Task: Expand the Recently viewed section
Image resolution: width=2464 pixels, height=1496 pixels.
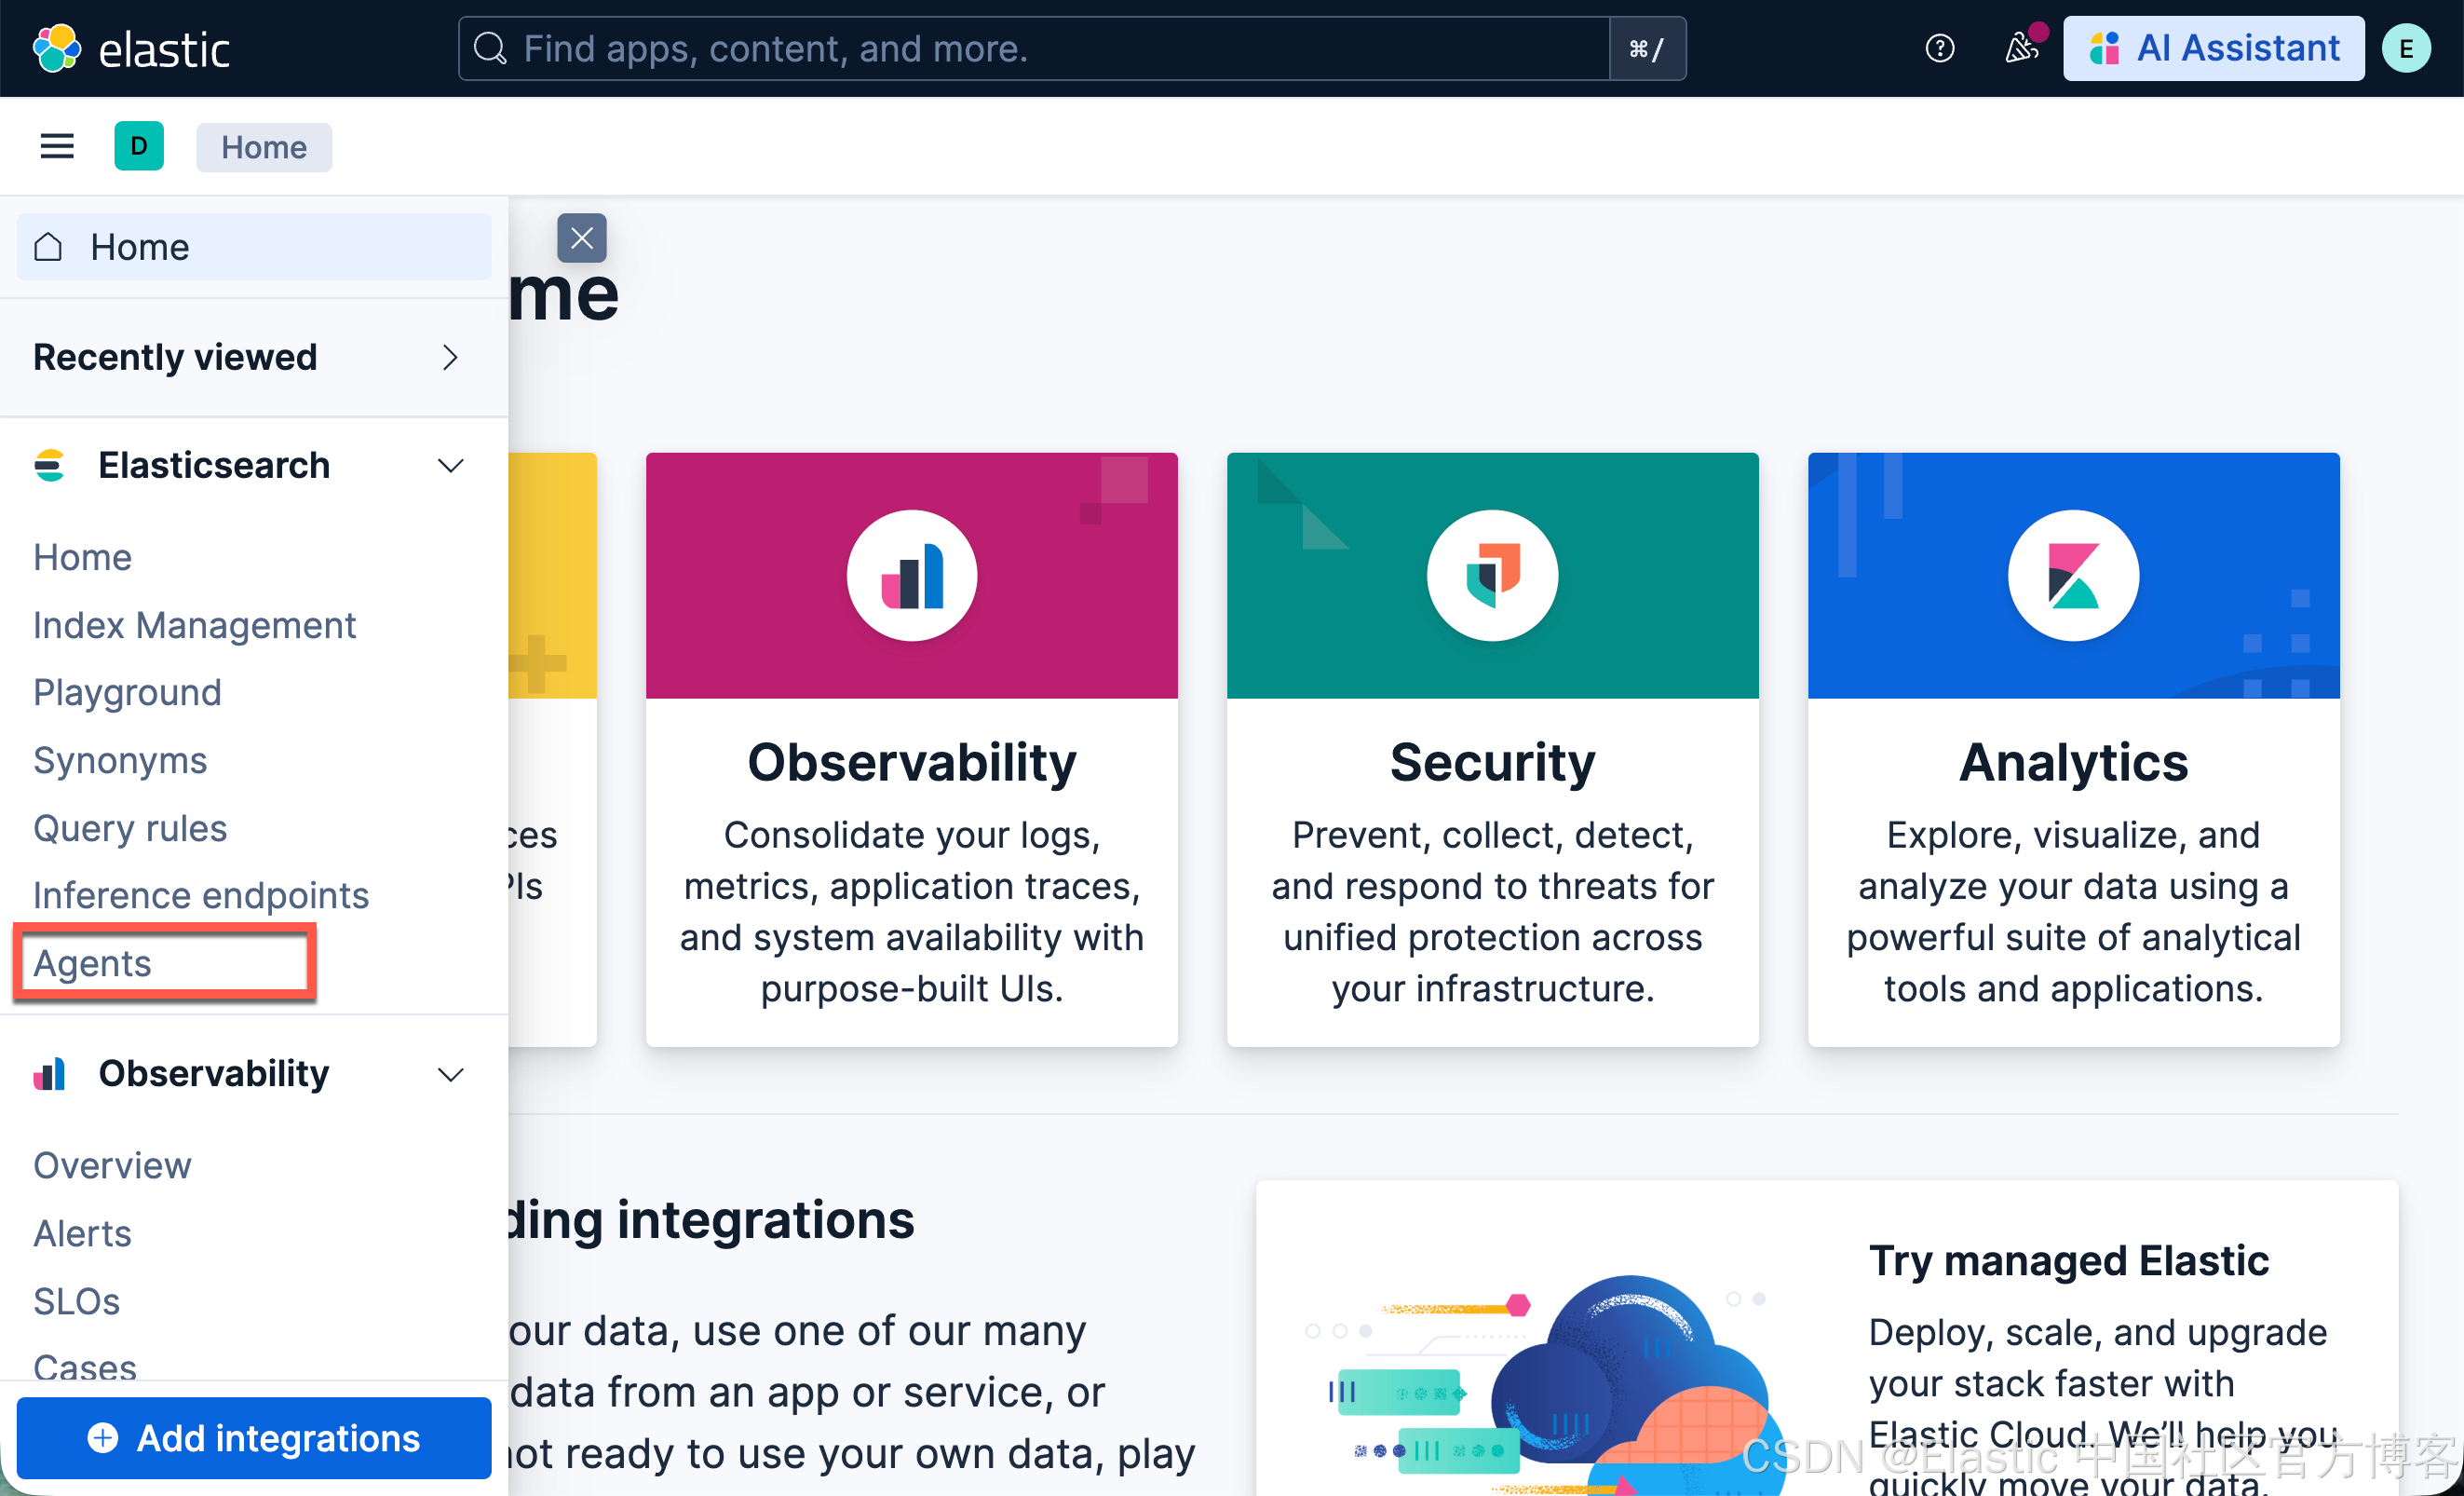Action: coord(449,358)
